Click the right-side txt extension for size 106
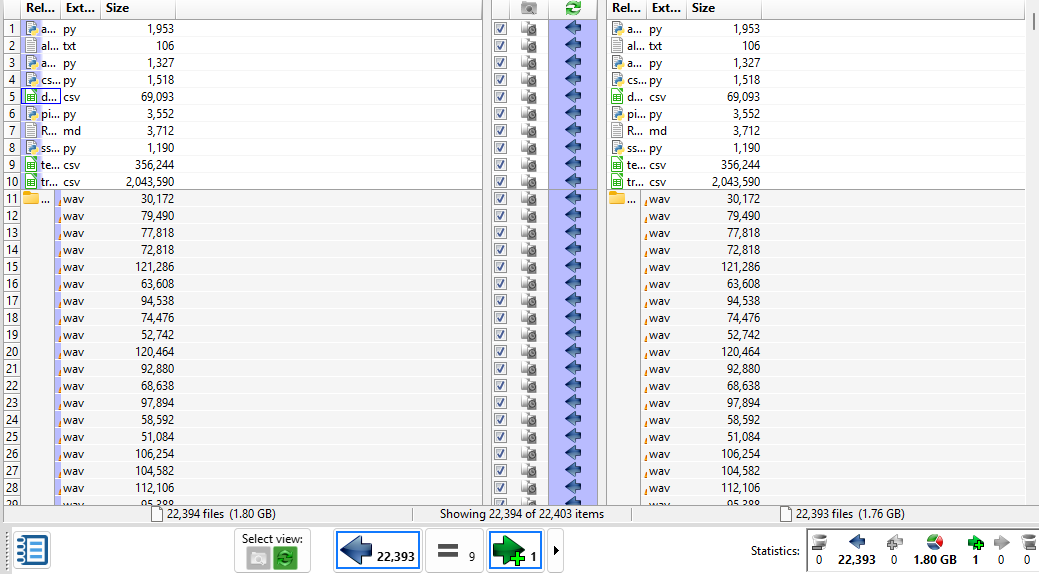The width and height of the screenshot is (1039, 574). pos(655,46)
